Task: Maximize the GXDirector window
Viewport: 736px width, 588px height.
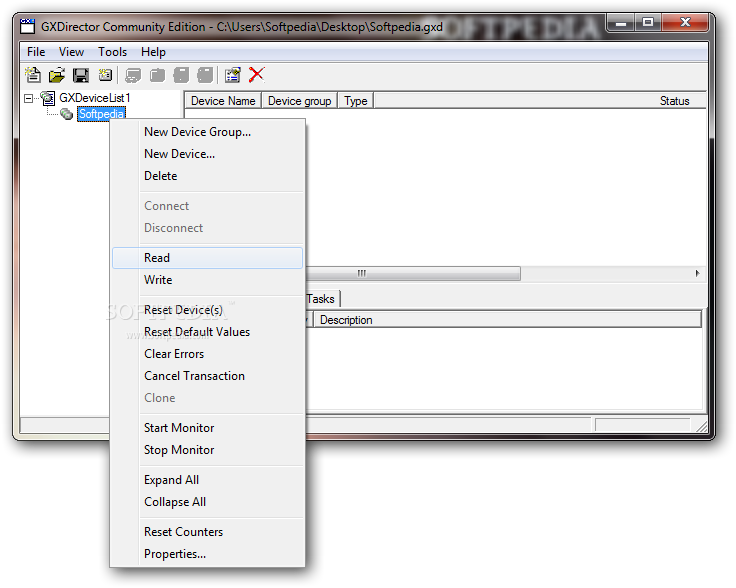Action: pyautogui.click(x=648, y=23)
